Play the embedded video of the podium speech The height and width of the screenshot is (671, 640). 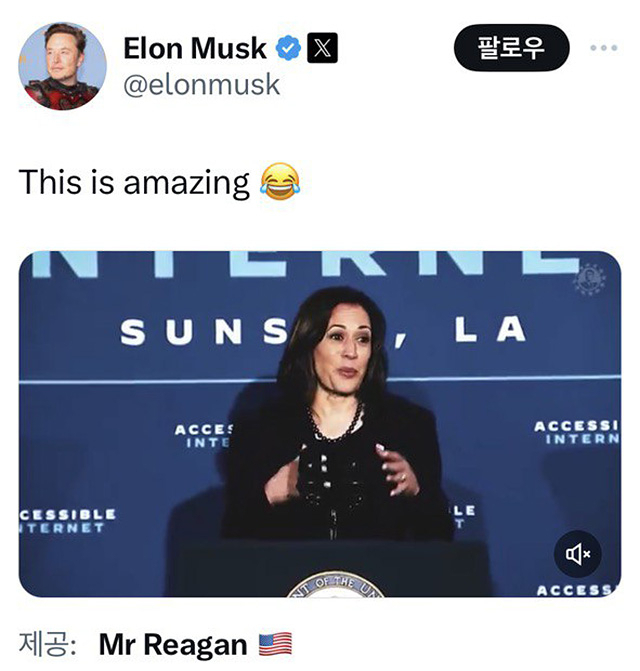pyautogui.click(x=320, y=424)
